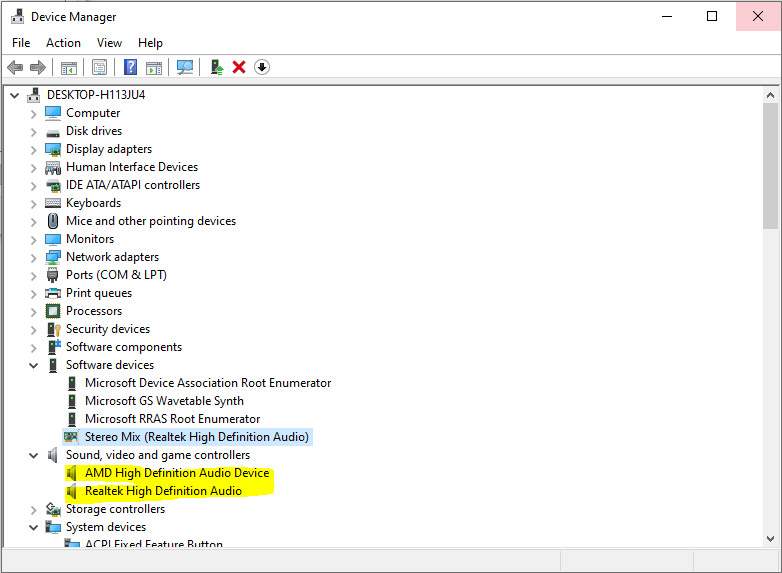The image size is (782, 573).
Task: Select Stereo Mix (Realtek High Definition Audio)
Action: 196,437
